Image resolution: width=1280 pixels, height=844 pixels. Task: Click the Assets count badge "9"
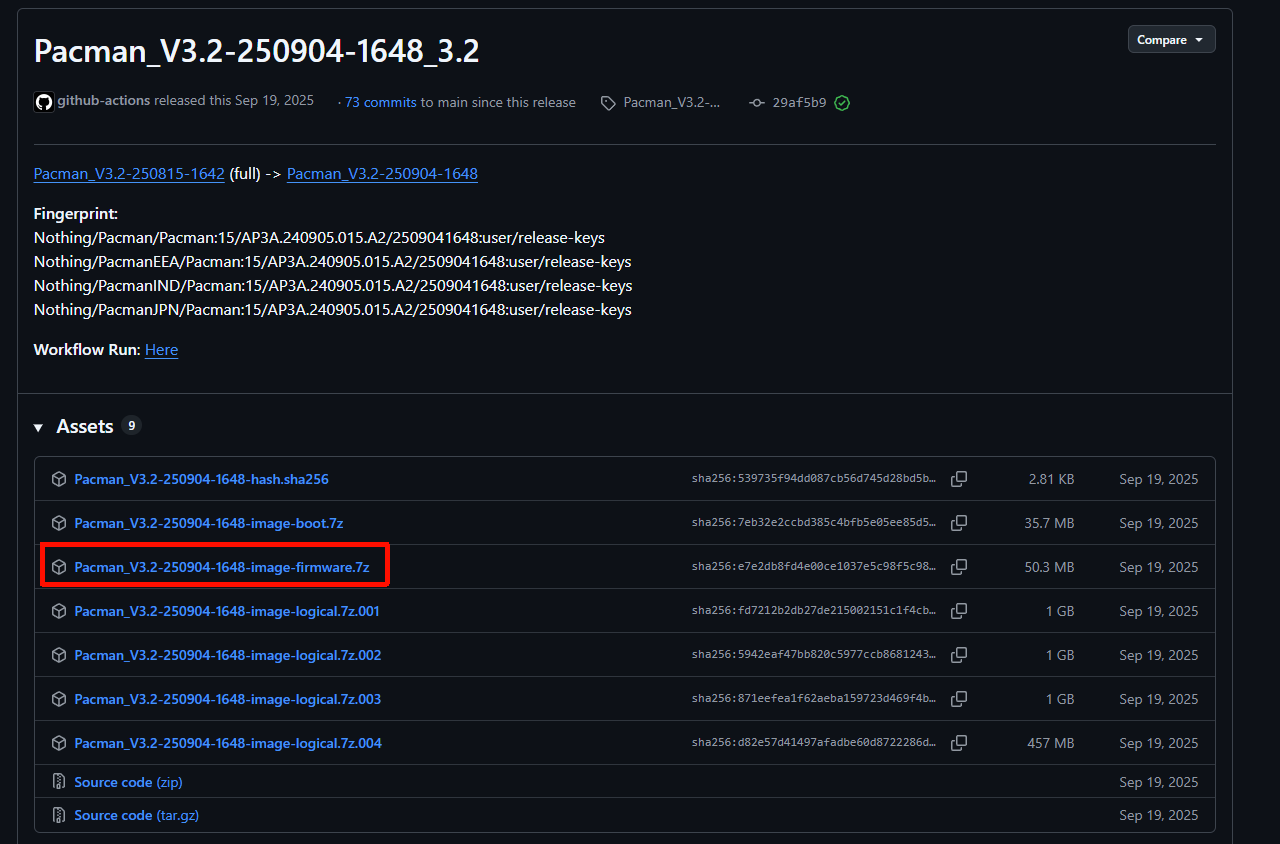click(x=131, y=425)
